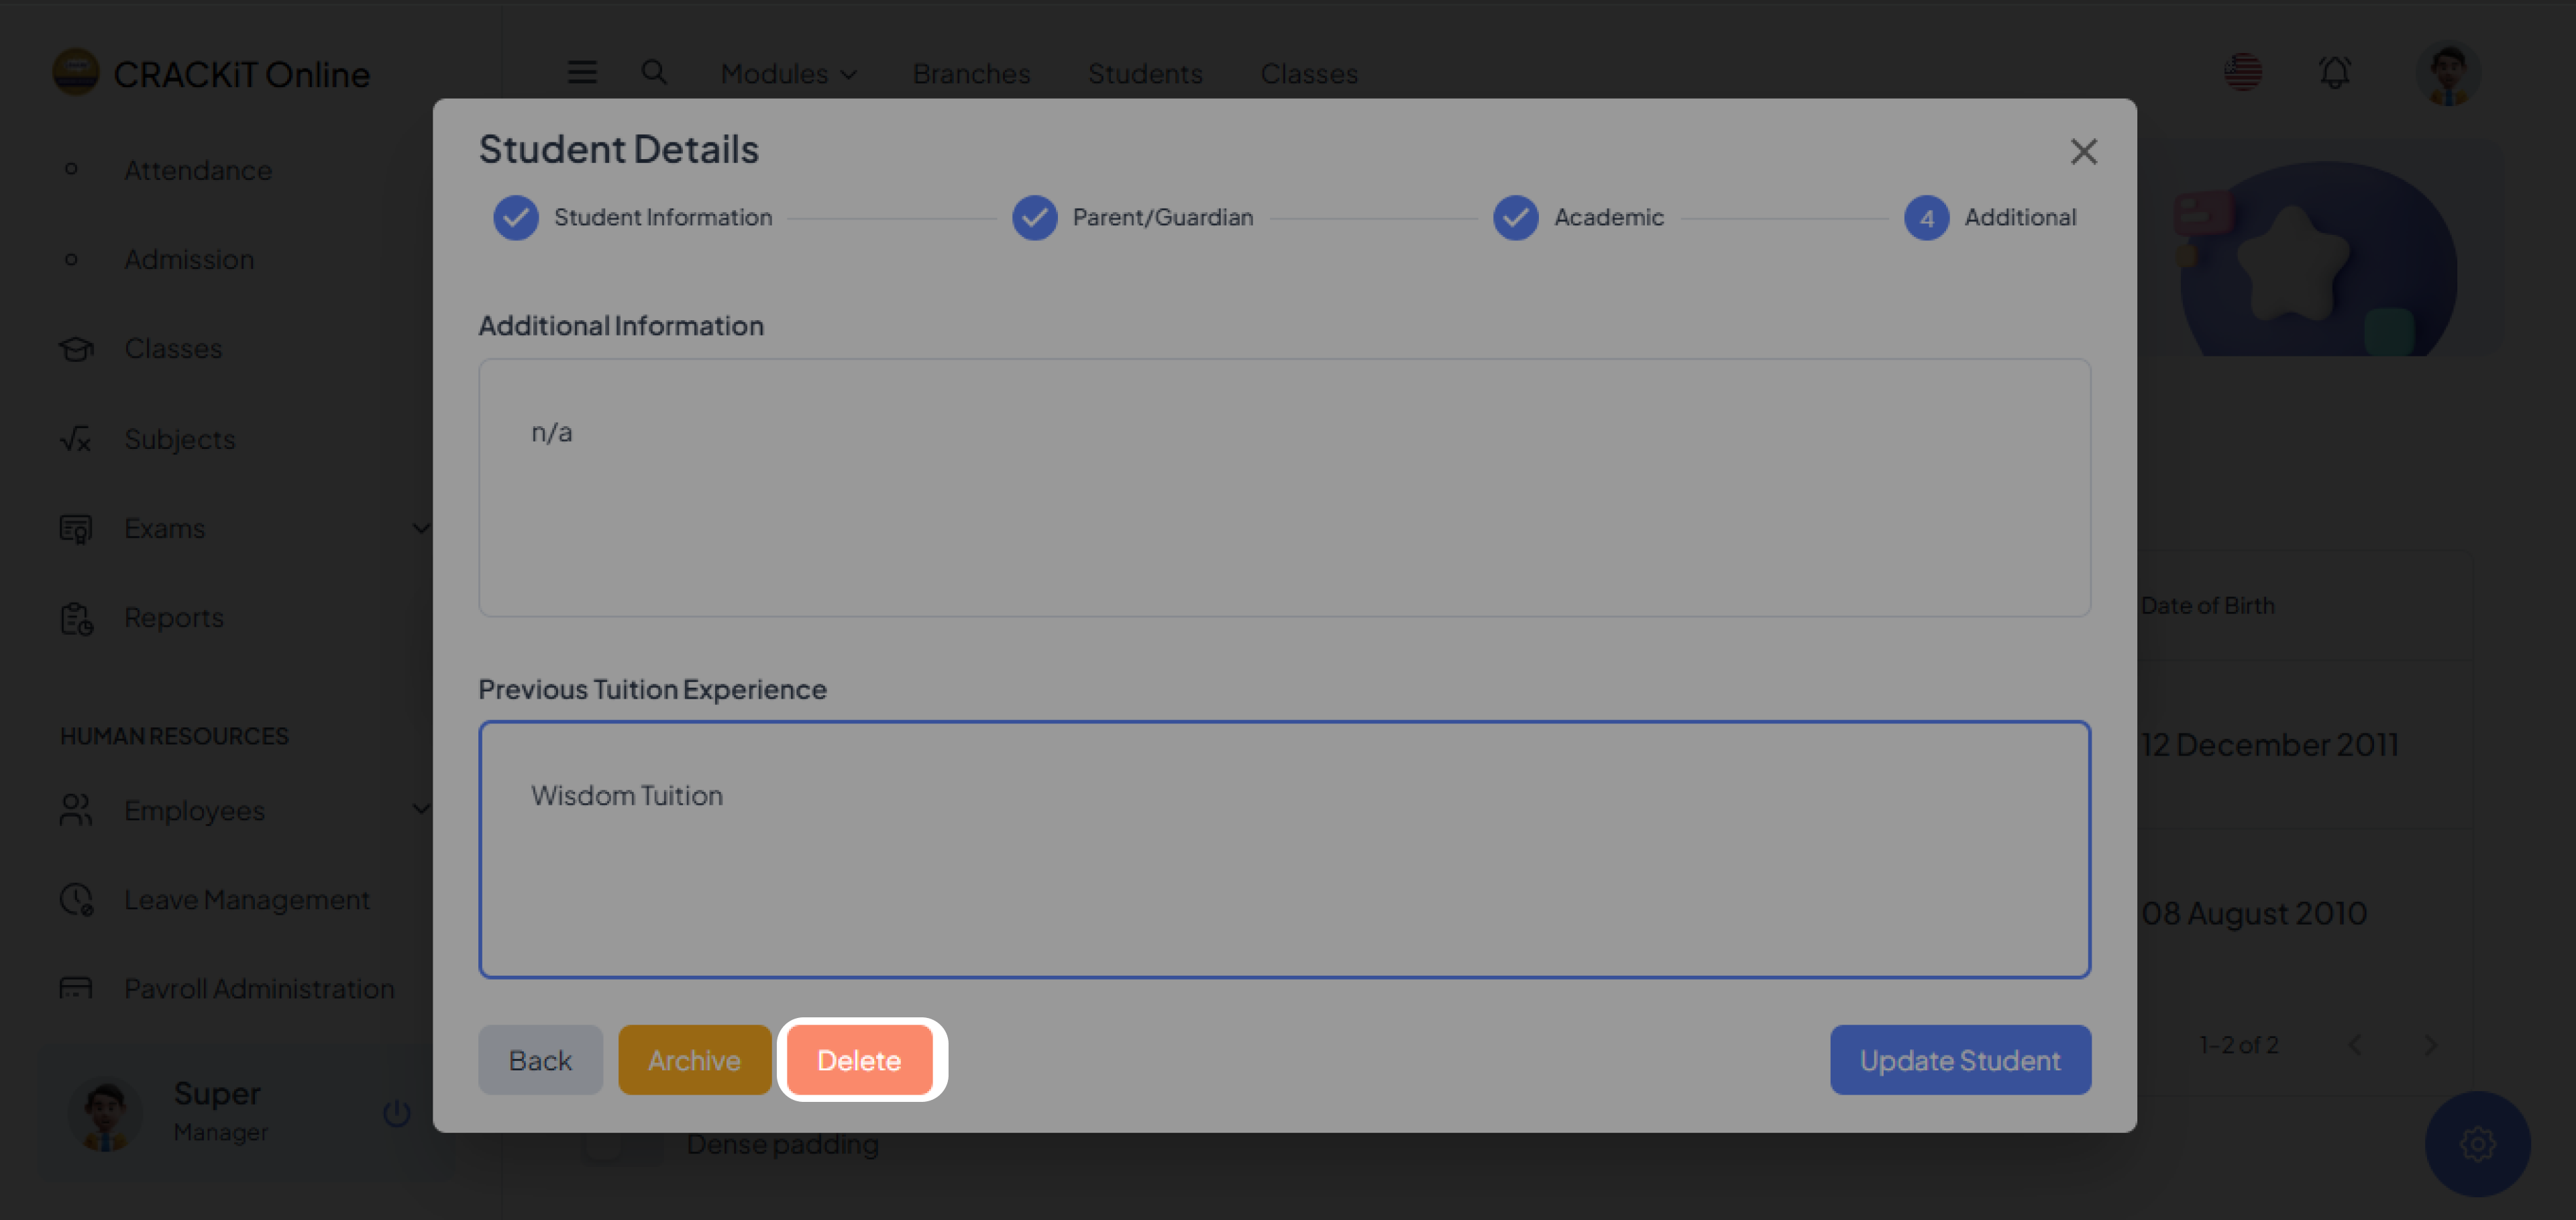This screenshot has height=1220, width=2576.
Task: Open search with magnifier icon
Action: tap(653, 72)
